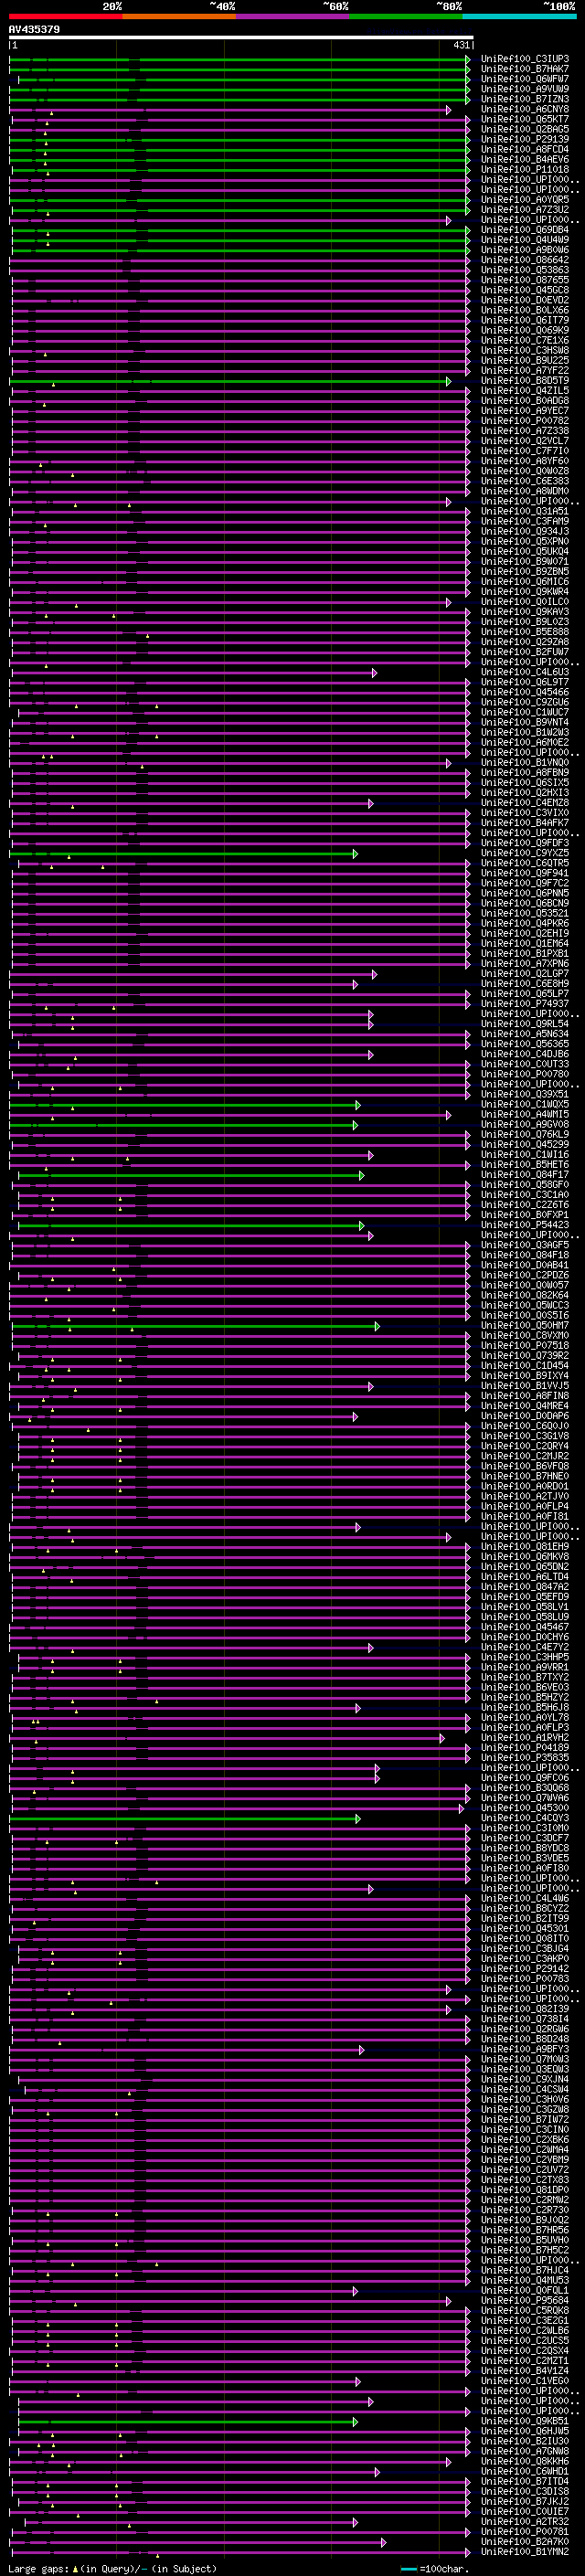Select the label UniRef100_P29142
This screenshot has width=585, height=2576.
pos(524,1969)
